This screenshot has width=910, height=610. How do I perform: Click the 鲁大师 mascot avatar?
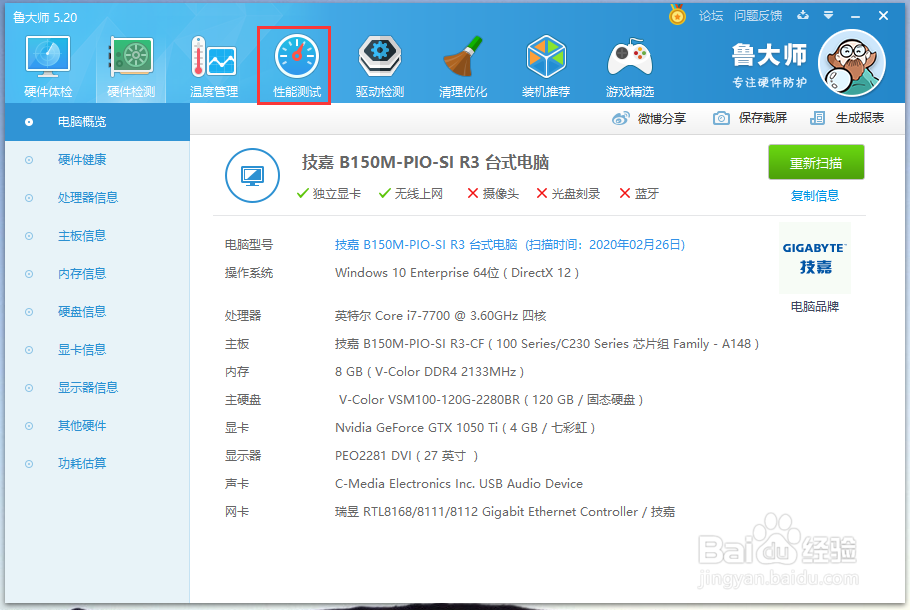[851, 63]
